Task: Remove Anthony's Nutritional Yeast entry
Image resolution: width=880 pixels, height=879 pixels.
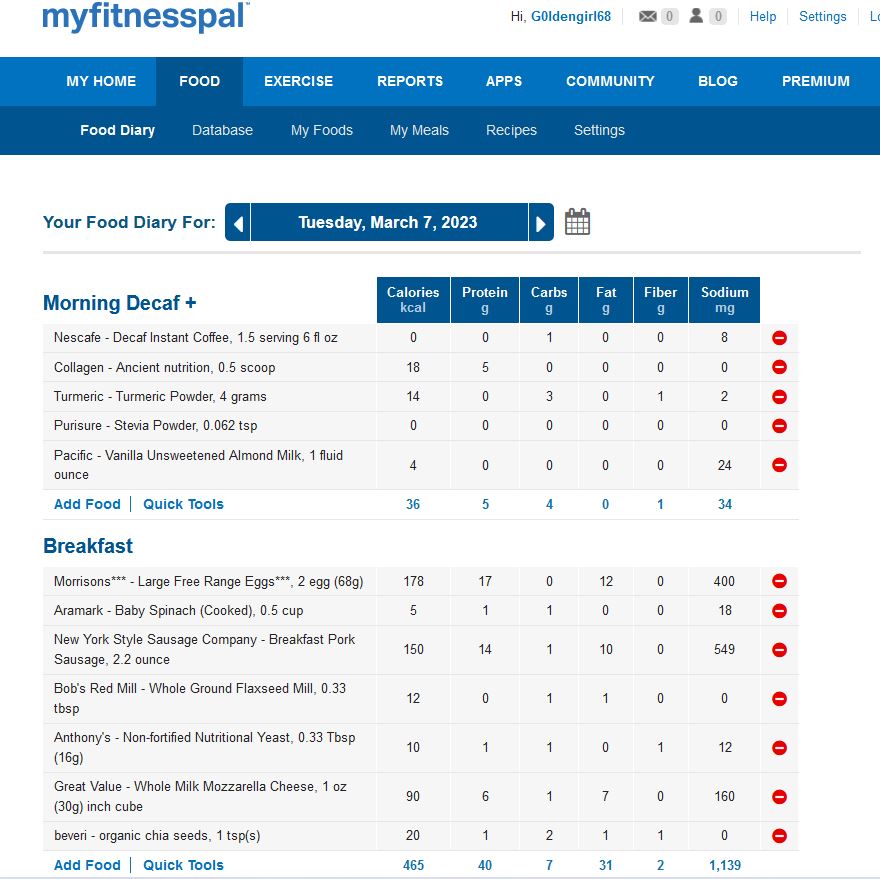Action: 779,748
